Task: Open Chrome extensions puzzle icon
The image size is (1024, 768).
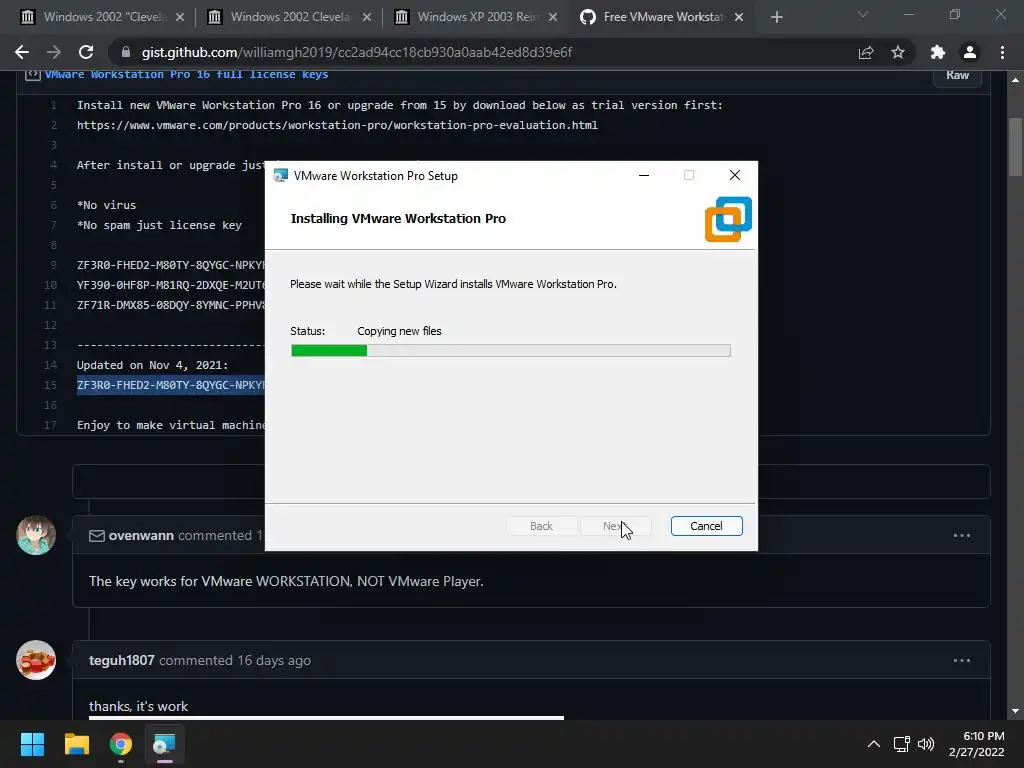Action: [938, 52]
